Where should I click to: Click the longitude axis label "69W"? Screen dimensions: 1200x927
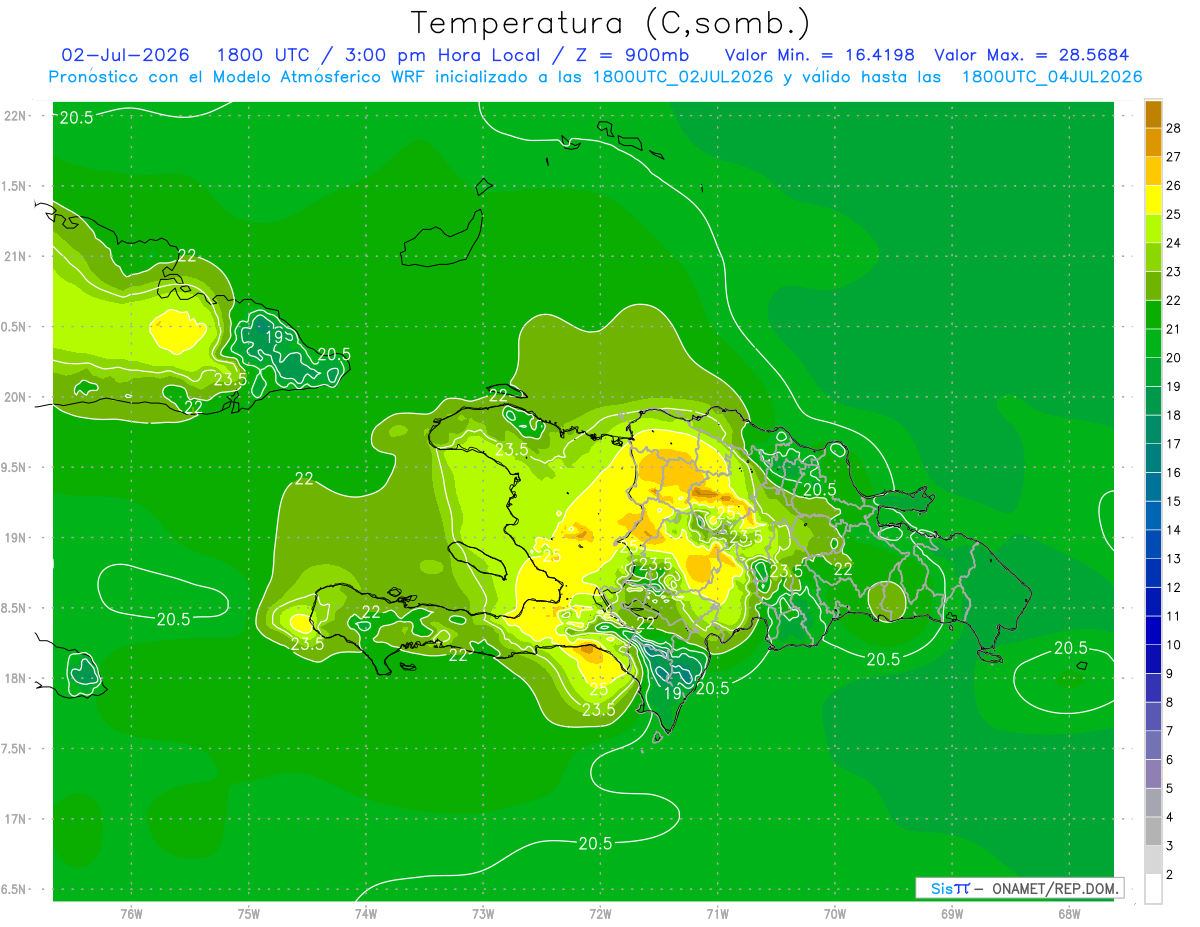[x=952, y=914]
